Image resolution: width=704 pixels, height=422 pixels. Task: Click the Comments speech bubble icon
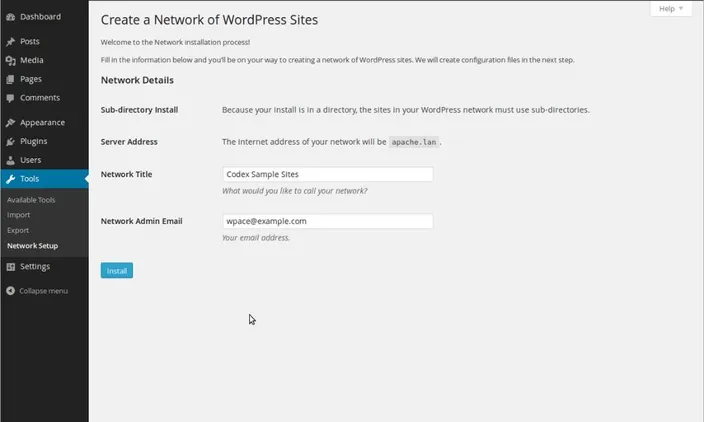[x=10, y=98]
